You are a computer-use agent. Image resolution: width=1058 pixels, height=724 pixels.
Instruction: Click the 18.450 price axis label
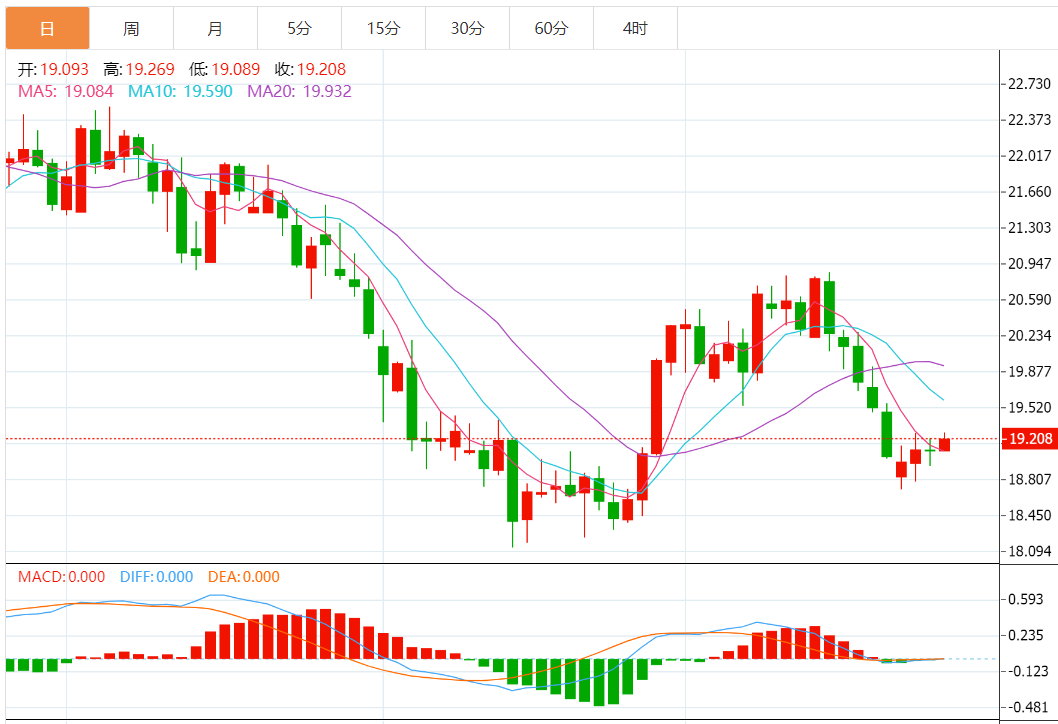(x=1029, y=516)
